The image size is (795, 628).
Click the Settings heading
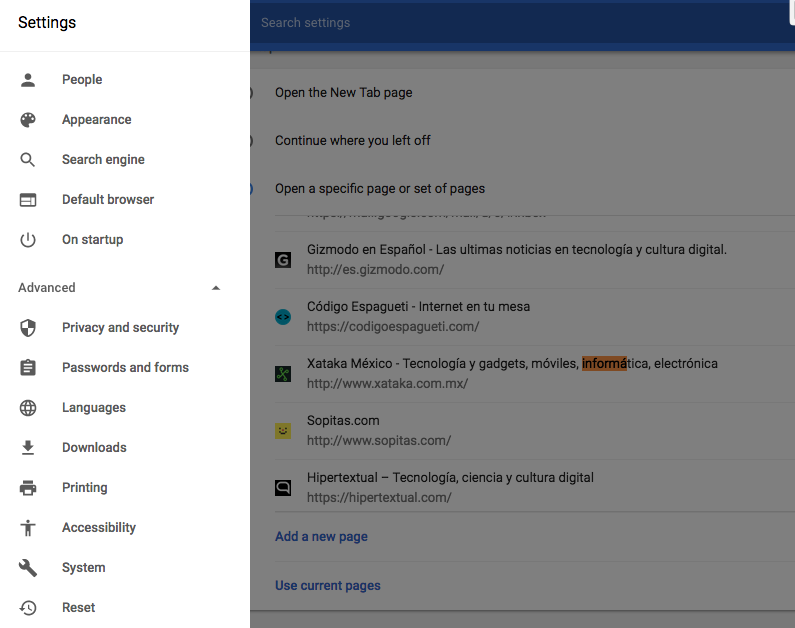(x=47, y=23)
